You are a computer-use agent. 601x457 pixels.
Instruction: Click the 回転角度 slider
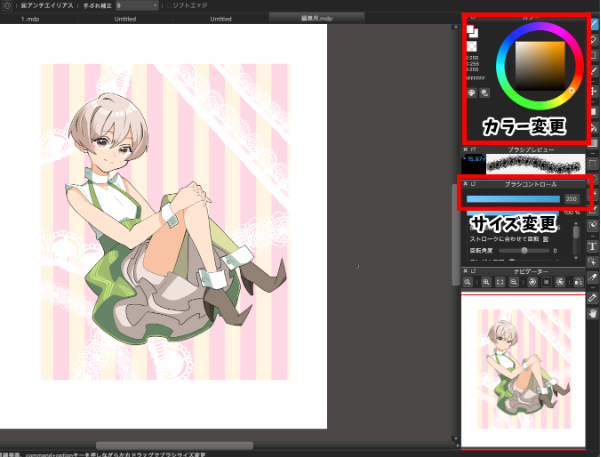point(524,251)
